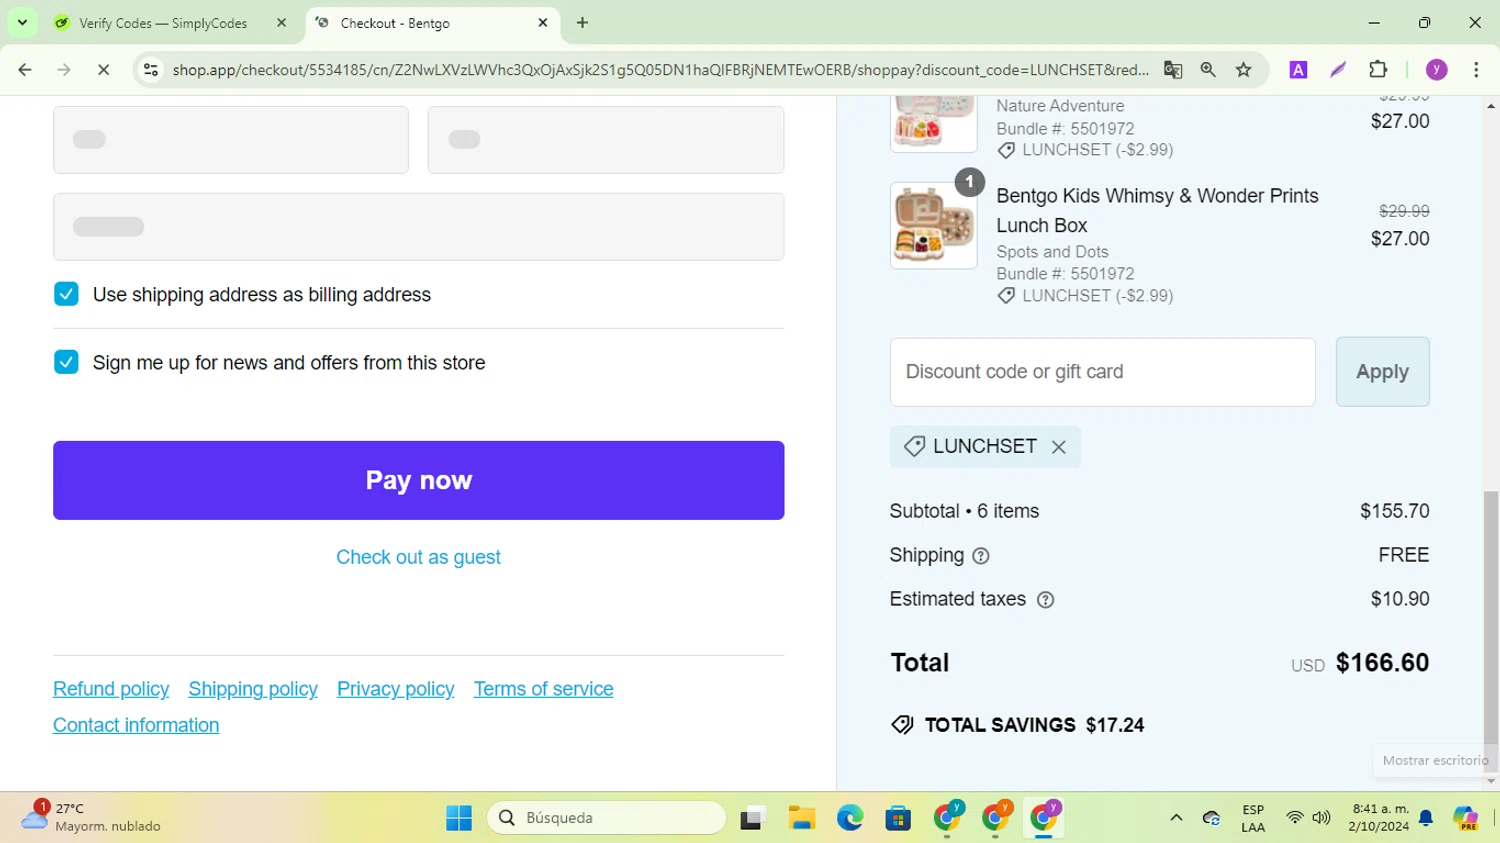Click the scrollbar down arrow
1500x843 pixels.
1491,781
